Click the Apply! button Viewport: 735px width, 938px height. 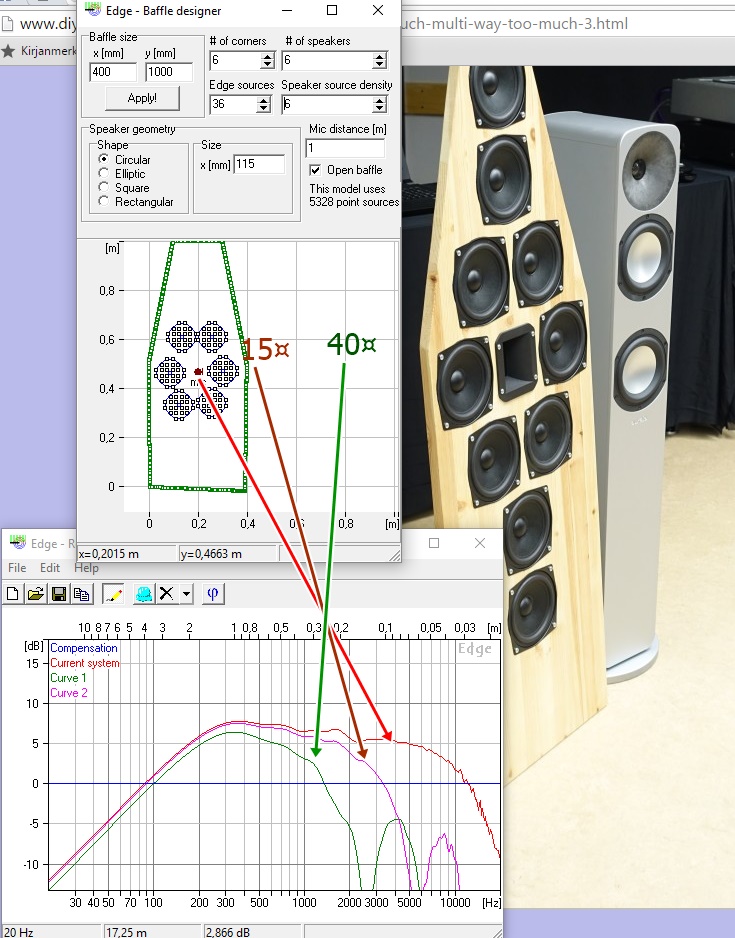(x=142, y=98)
